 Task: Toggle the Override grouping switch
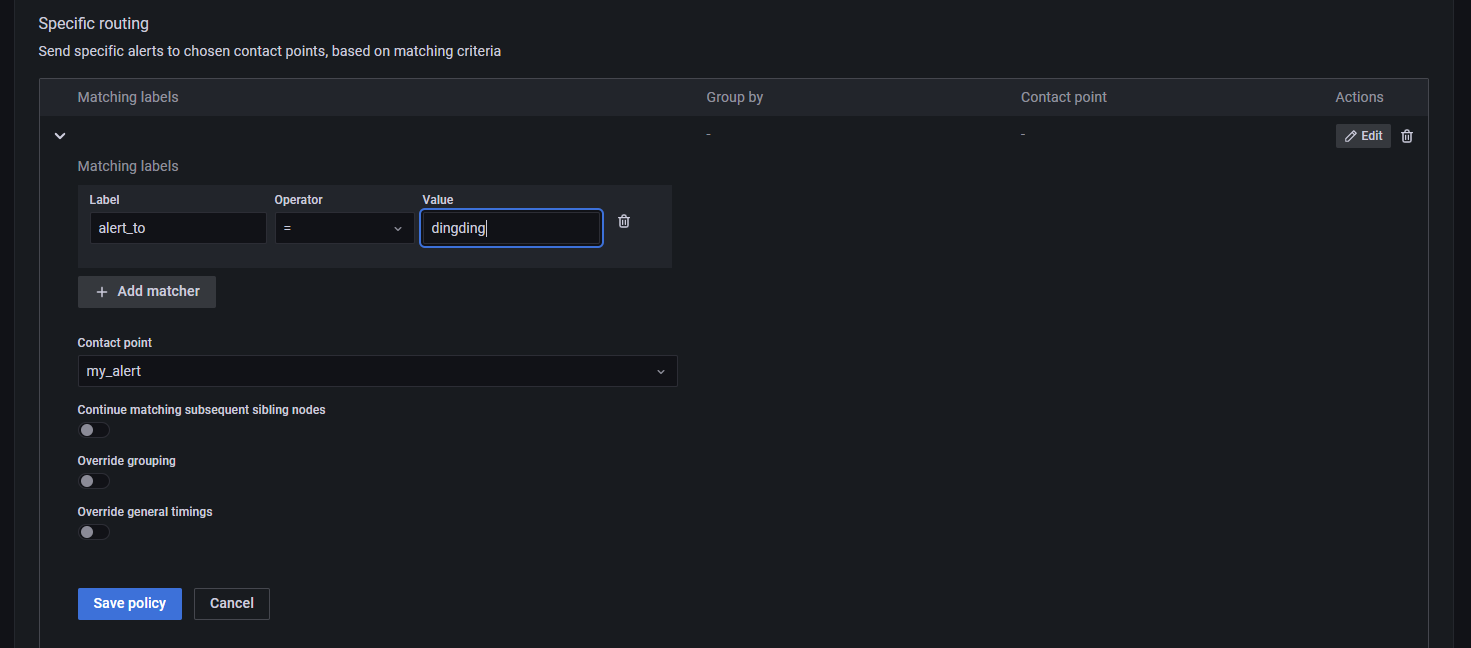coord(94,481)
